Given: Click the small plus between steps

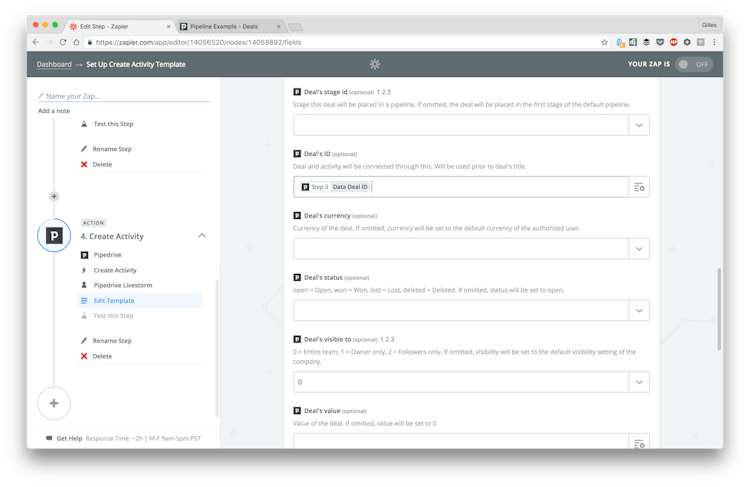Looking at the screenshot, I should point(54,196).
